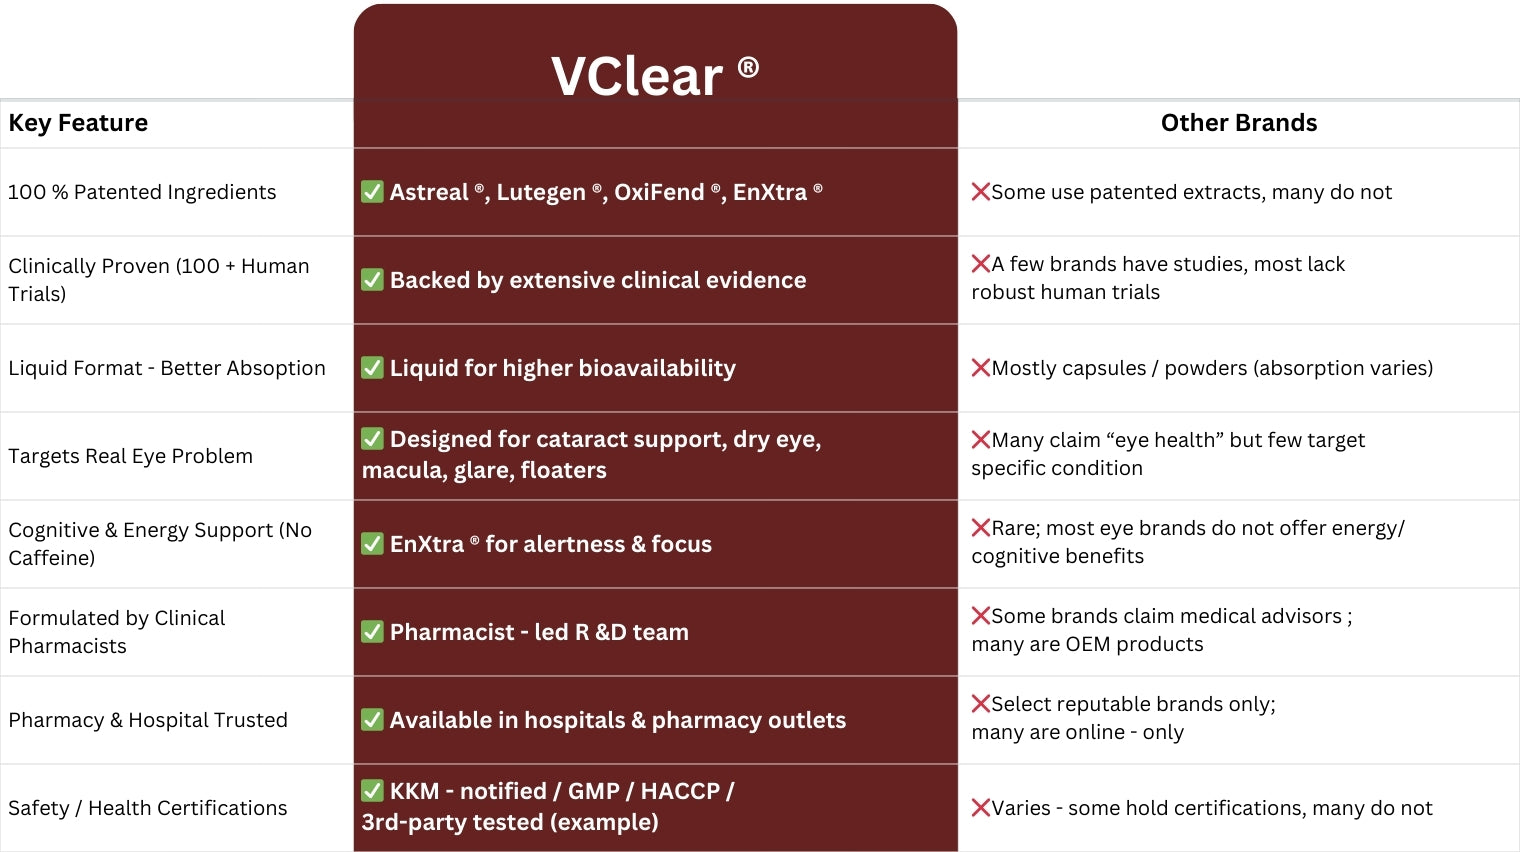This screenshot has height=852, width=1520.
Task: Click the Other Brands column header
Action: (x=1238, y=123)
